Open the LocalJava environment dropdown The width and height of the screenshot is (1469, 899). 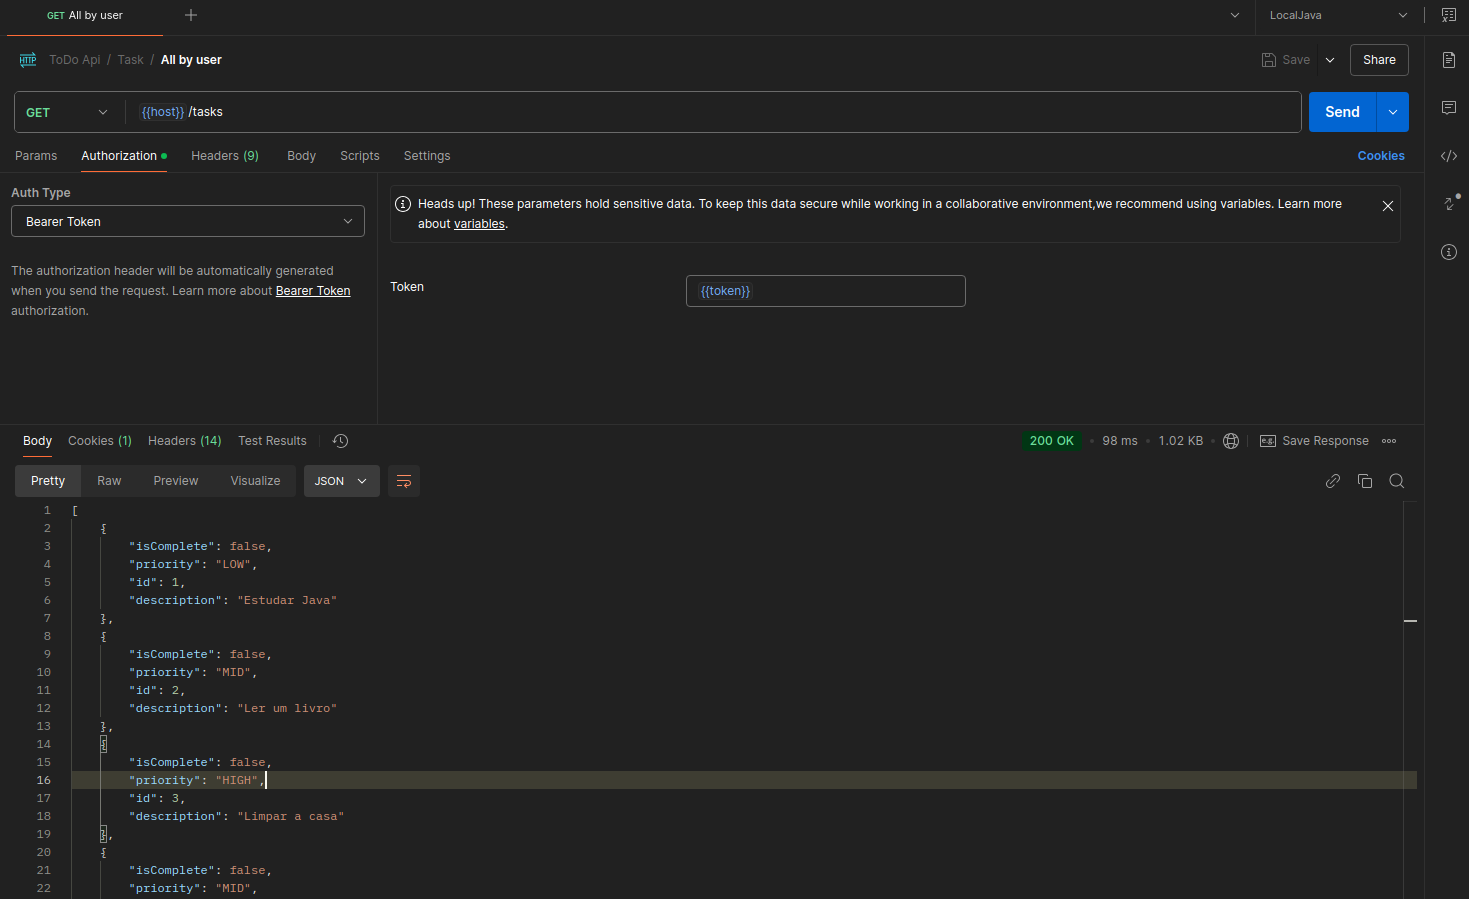point(1339,15)
